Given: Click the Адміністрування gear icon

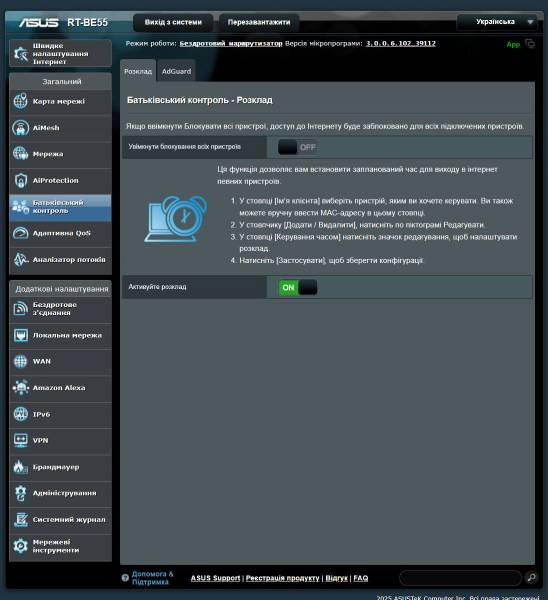Looking at the screenshot, I should click(x=21, y=493).
